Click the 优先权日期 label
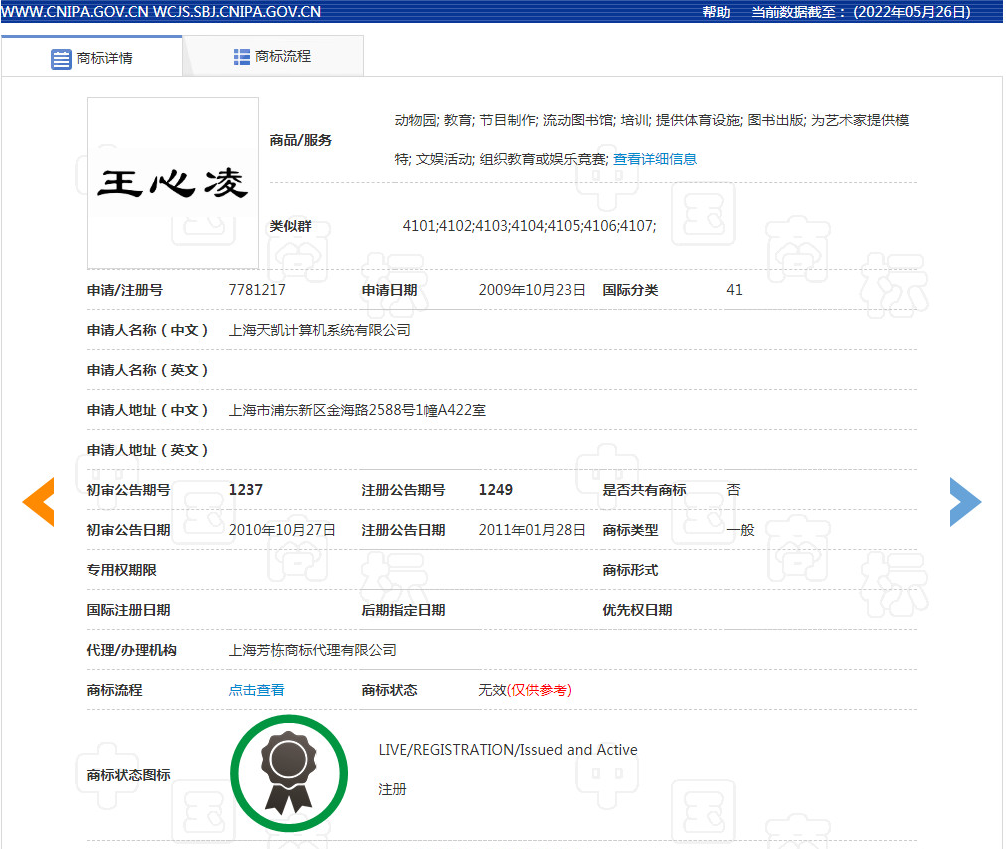The width and height of the screenshot is (1007, 849). [637, 609]
